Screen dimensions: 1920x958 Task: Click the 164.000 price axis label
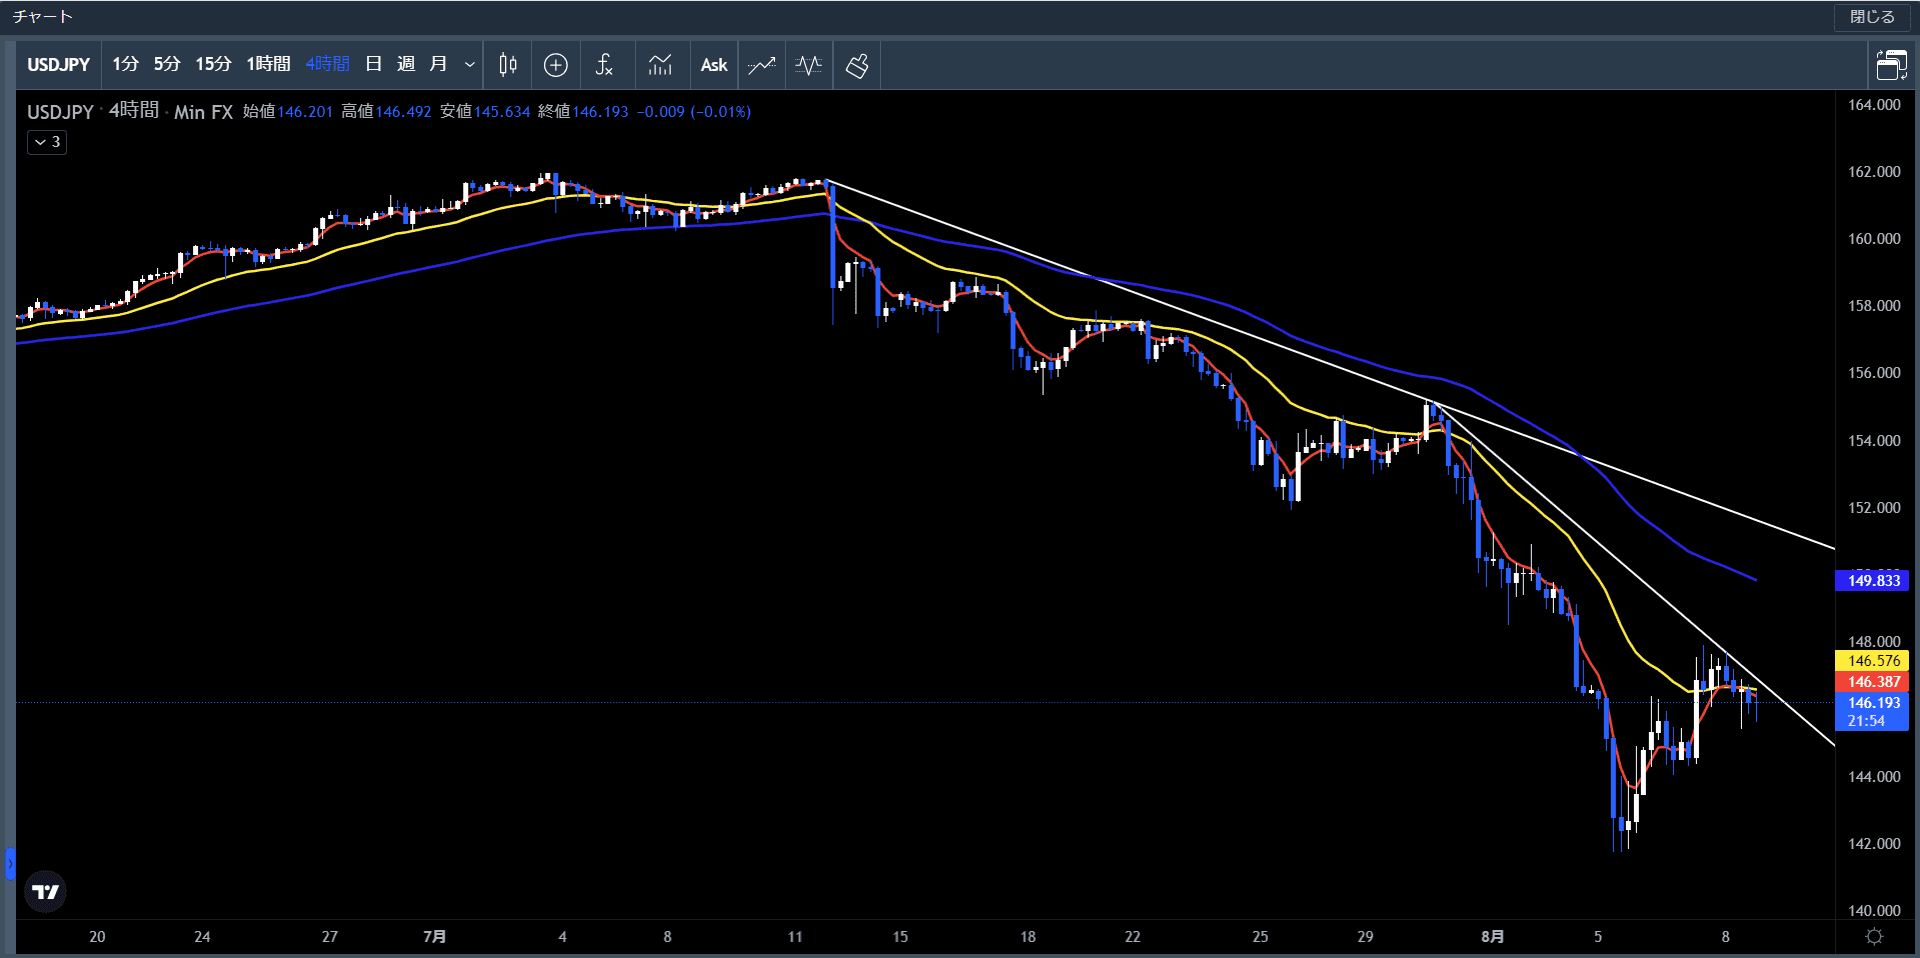tap(1874, 104)
